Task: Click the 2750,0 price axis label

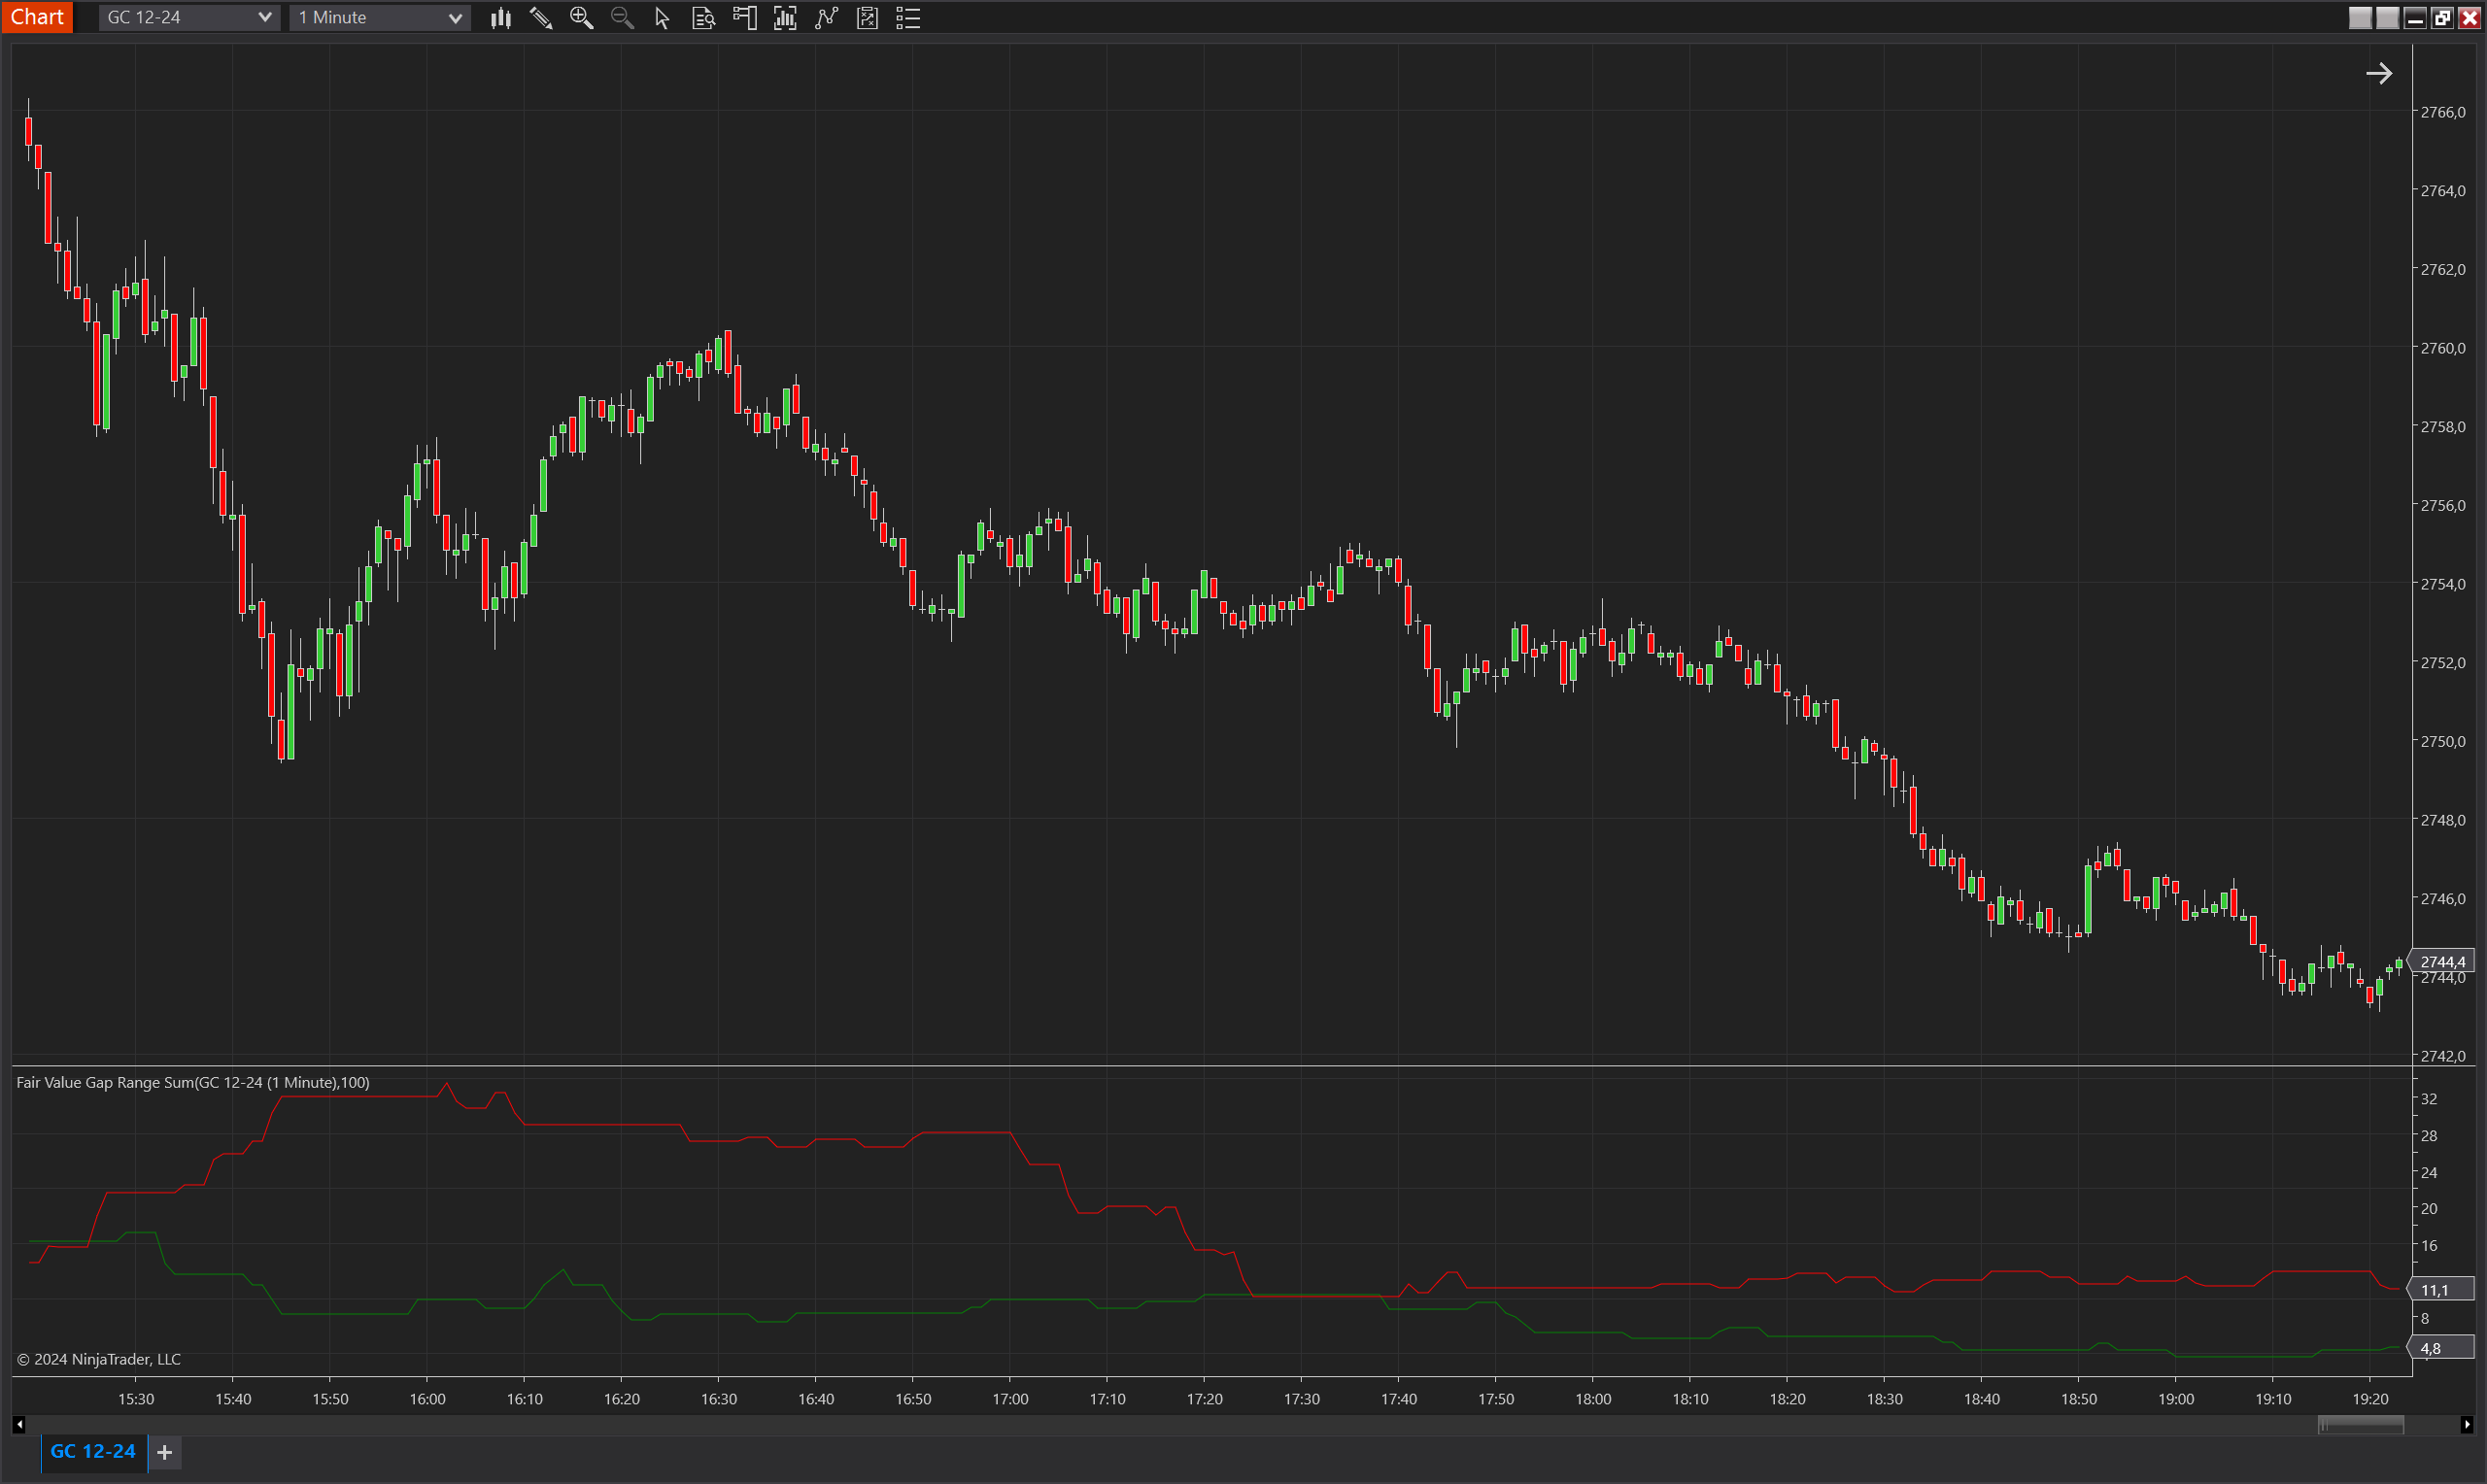Action: [x=2443, y=741]
